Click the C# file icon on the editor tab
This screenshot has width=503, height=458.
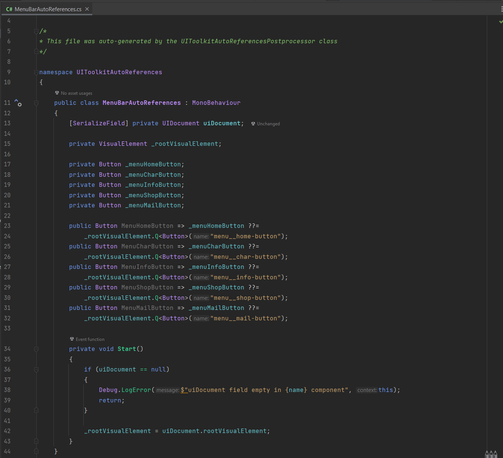pos(9,9)
